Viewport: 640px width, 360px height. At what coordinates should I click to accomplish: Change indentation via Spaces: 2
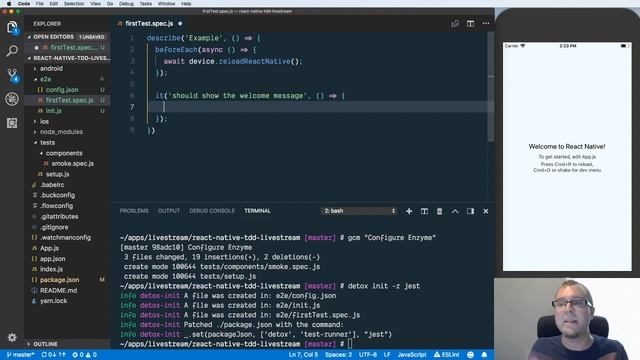coord(338,355)
